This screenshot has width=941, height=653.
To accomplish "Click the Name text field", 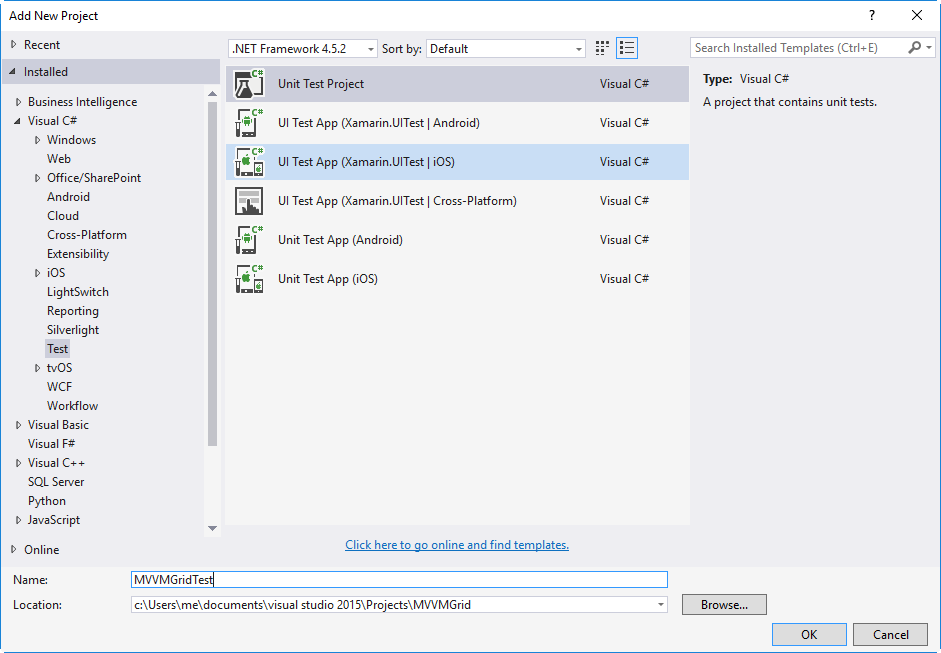I will tap(399, 579).
